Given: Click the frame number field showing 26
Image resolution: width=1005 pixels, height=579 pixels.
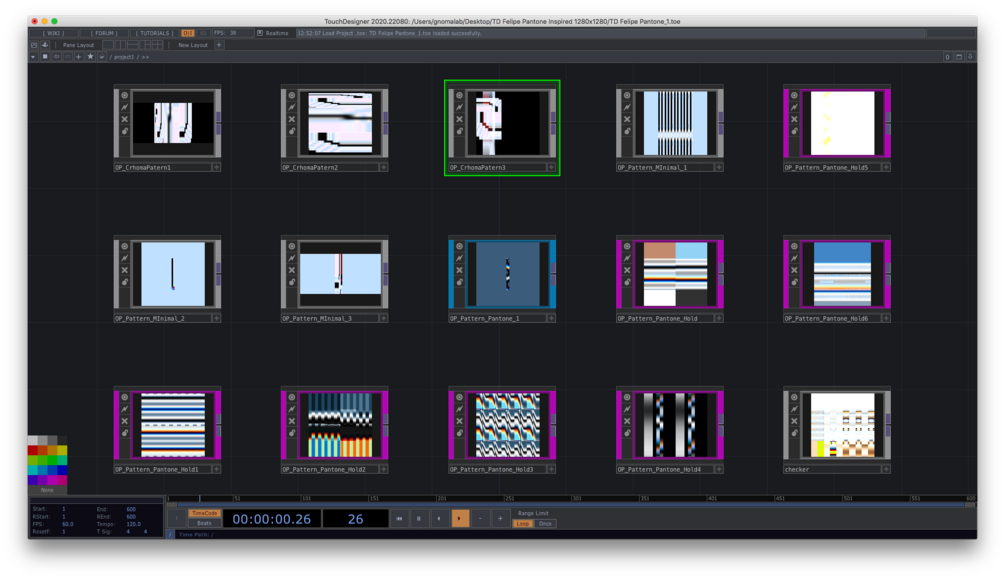Looking at the screenshot, I should click(x=356, y=519).
